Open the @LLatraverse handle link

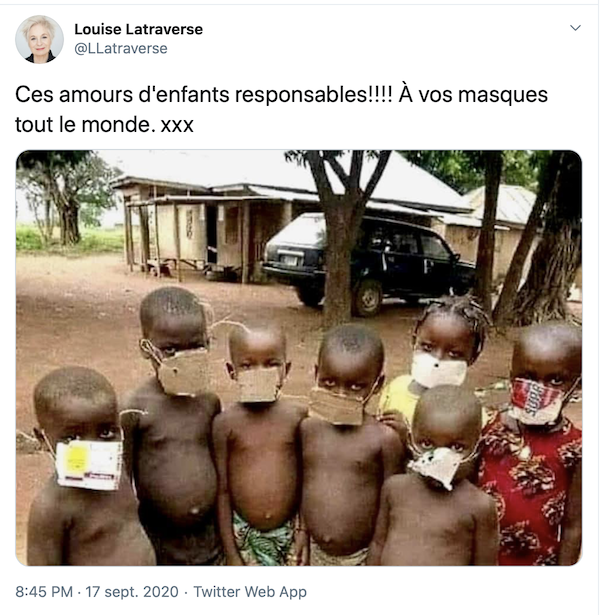coord(121,48)
